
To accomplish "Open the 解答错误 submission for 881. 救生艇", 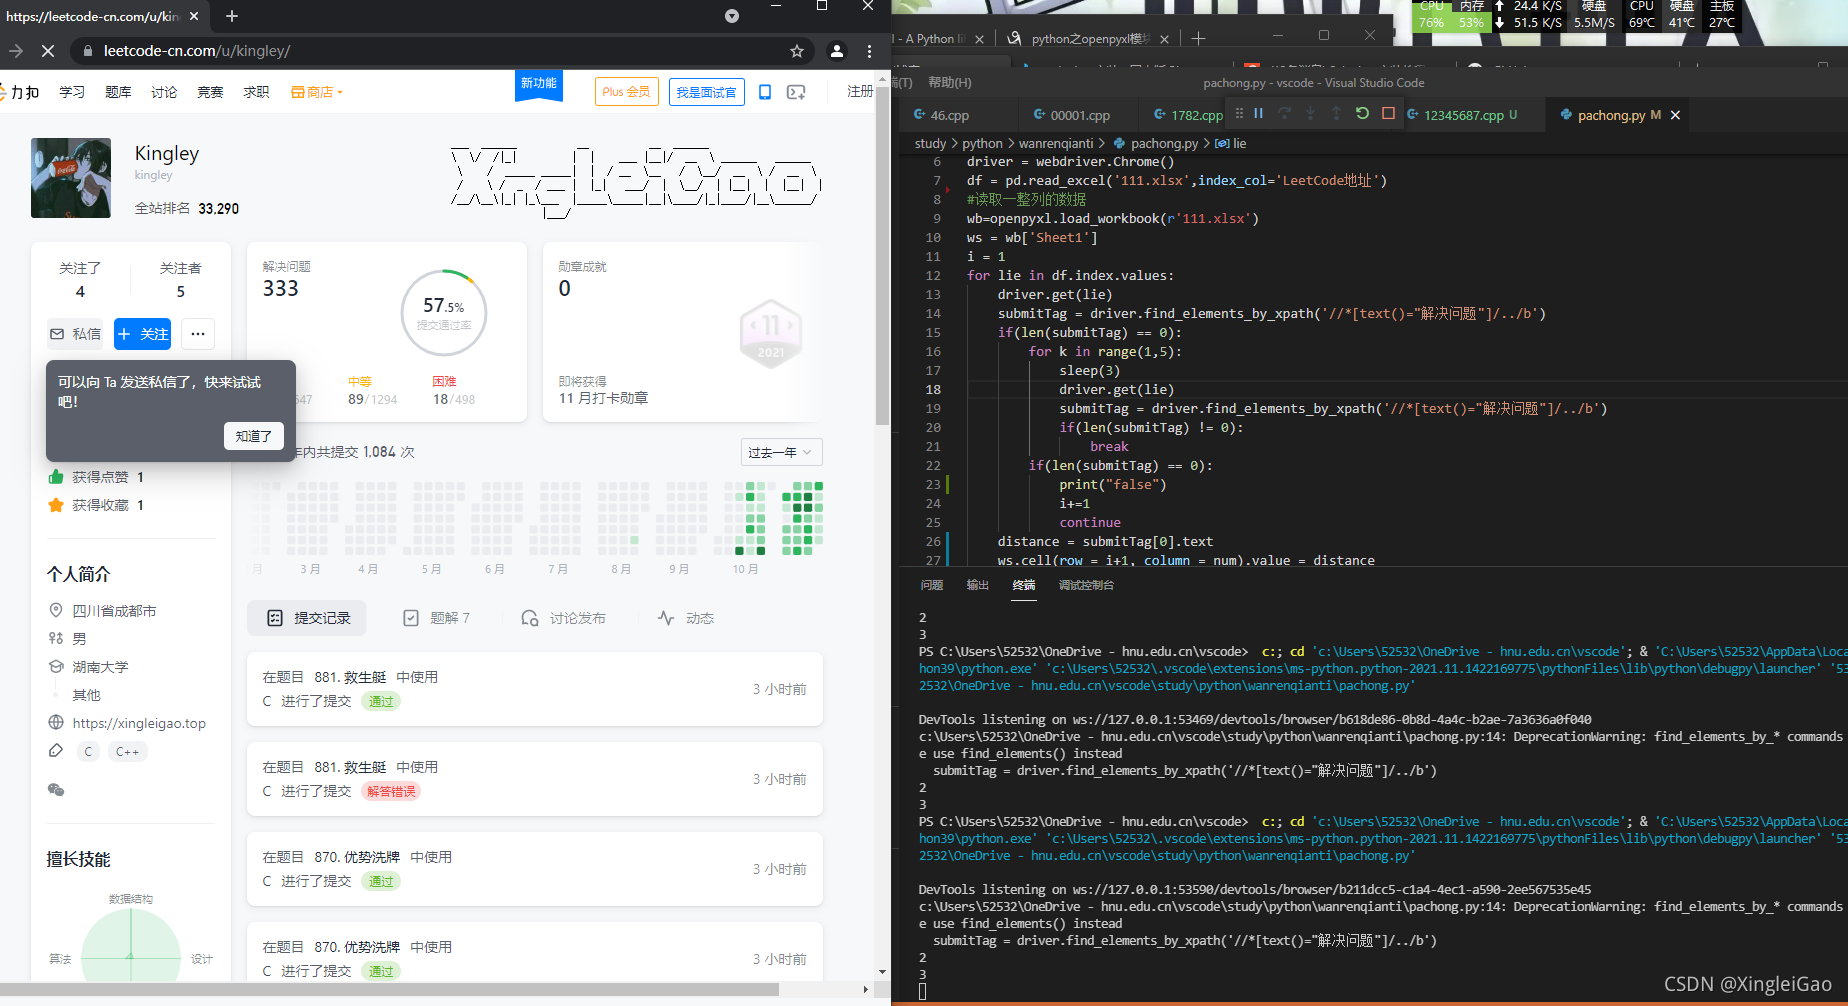I will pyautogui.click(x=535, y=779).
